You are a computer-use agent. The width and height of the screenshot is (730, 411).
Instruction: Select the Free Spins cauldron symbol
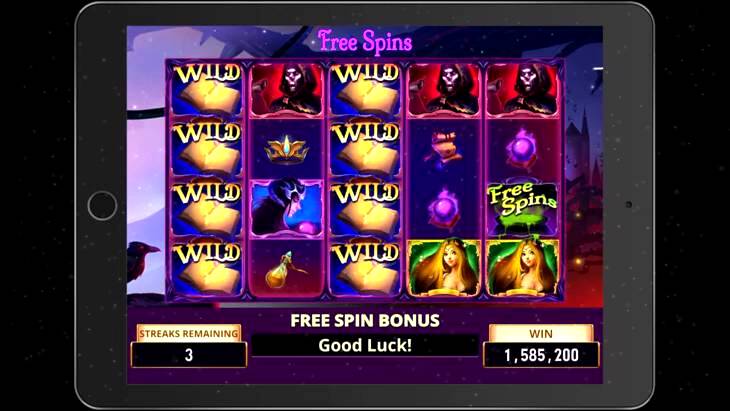tap(522, 208)
